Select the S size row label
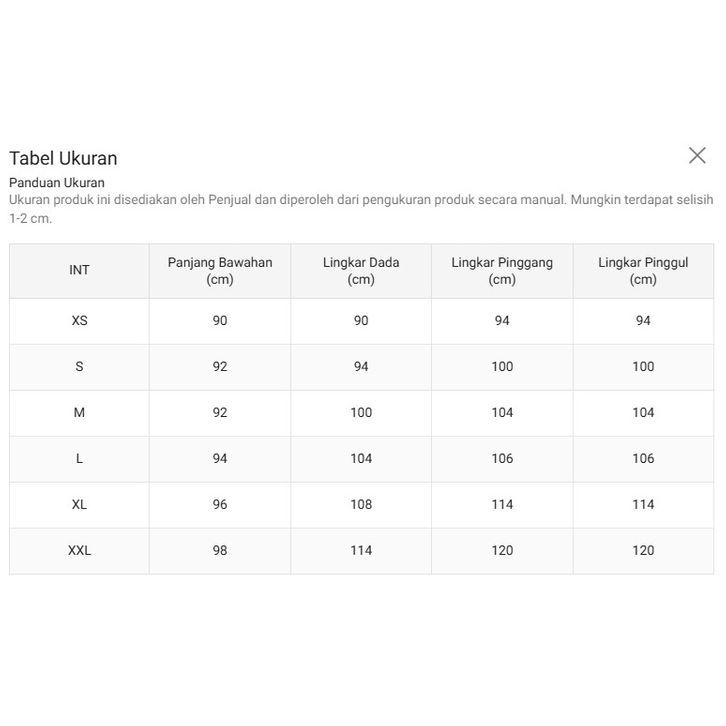 pos(79,367)
